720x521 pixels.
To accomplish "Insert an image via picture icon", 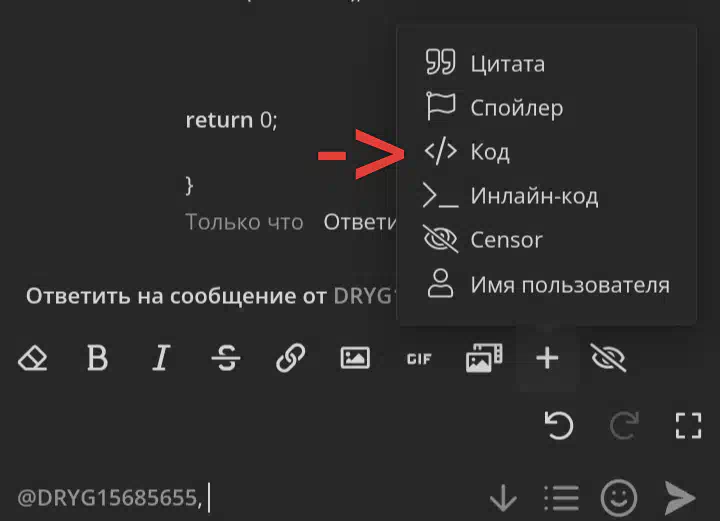I will coord(355,358).
